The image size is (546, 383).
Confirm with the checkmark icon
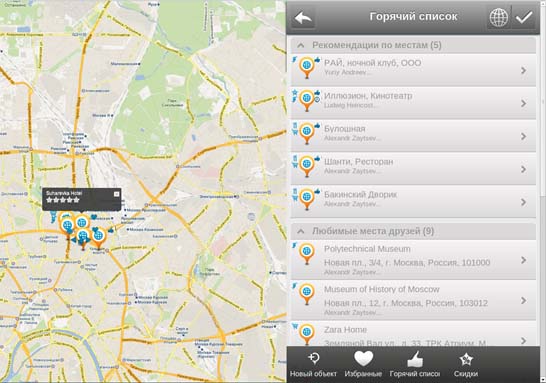click(x=524, y=17)
